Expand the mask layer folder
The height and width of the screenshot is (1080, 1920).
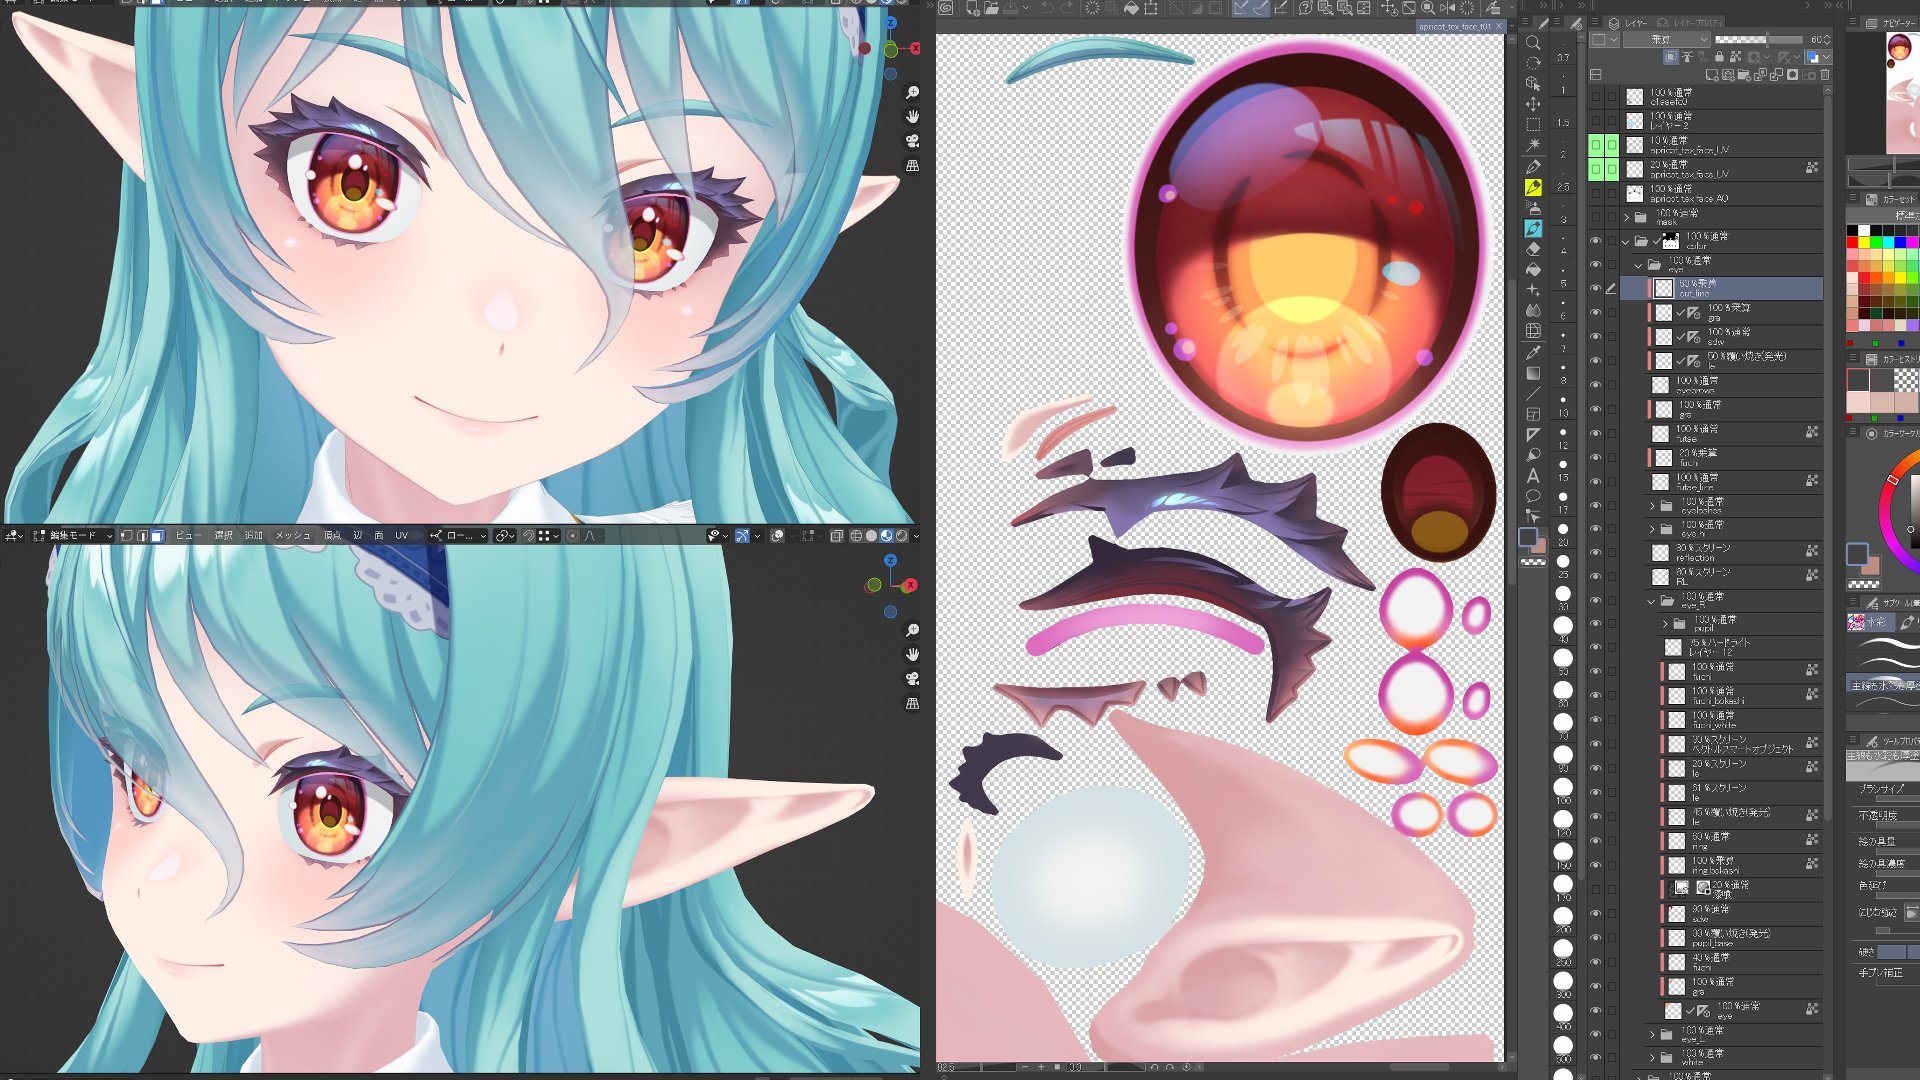click(x=1627, y=217)
